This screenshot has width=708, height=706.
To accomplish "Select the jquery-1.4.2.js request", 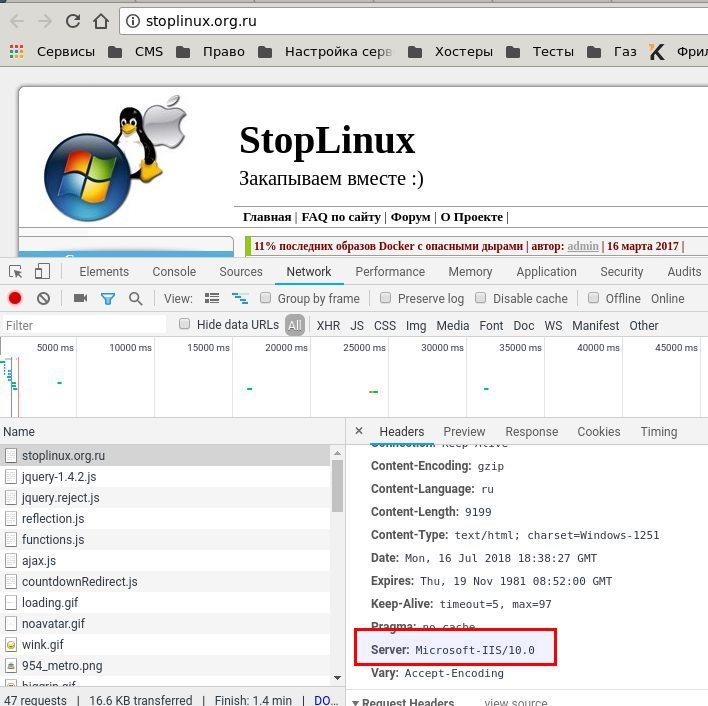I will point(165,477).
